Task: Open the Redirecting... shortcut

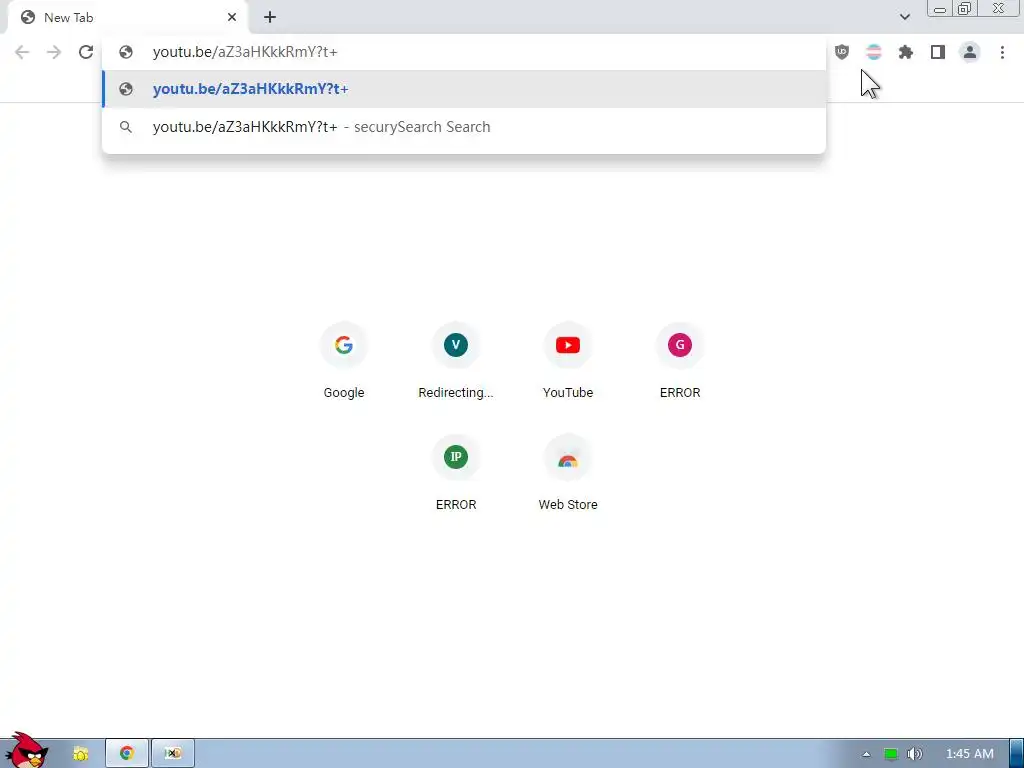Action: [x=456, y=362]
